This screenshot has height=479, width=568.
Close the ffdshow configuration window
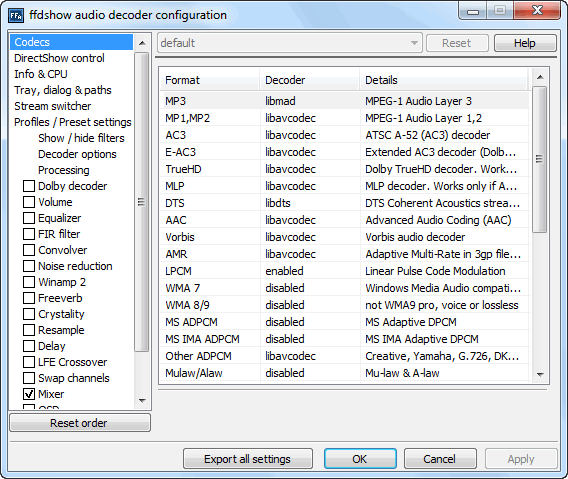537,11
